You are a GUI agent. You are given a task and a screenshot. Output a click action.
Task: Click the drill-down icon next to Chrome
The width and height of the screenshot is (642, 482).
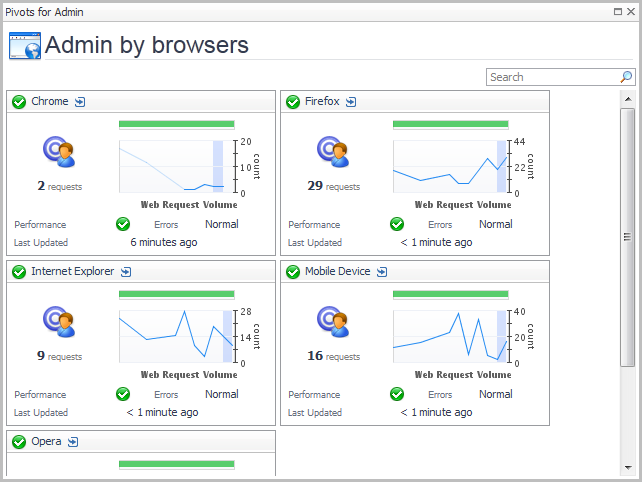pos(80,102)
